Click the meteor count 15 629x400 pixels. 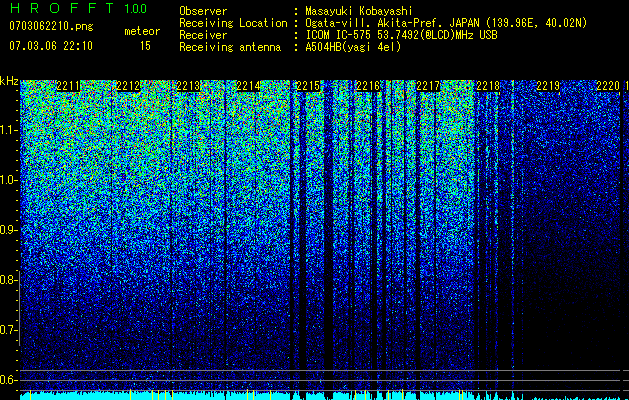pos(145,46)
